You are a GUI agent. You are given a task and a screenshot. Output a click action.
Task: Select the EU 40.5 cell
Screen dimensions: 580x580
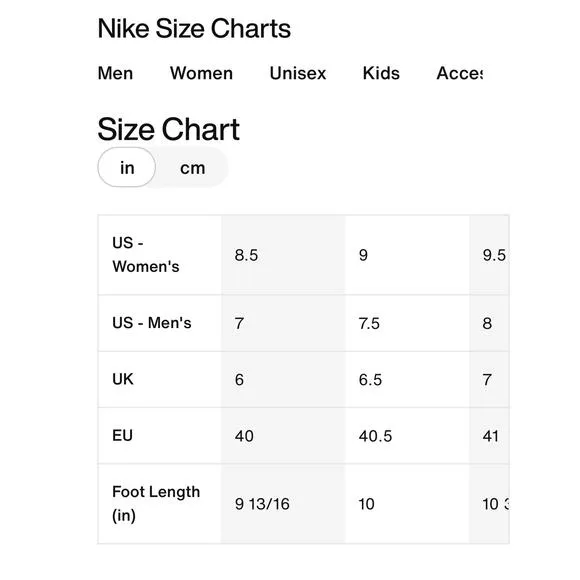407,435
